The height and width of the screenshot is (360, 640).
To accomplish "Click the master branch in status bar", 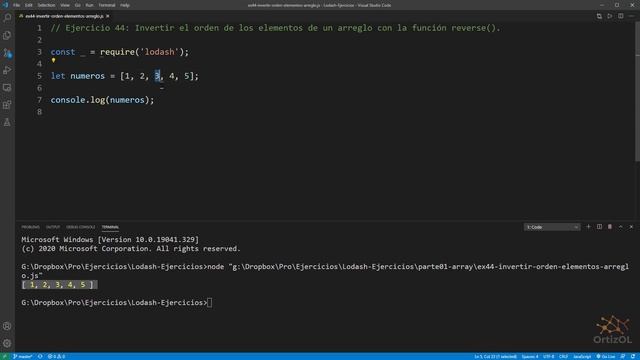I will pyautogui.click(x=23, y=356).
